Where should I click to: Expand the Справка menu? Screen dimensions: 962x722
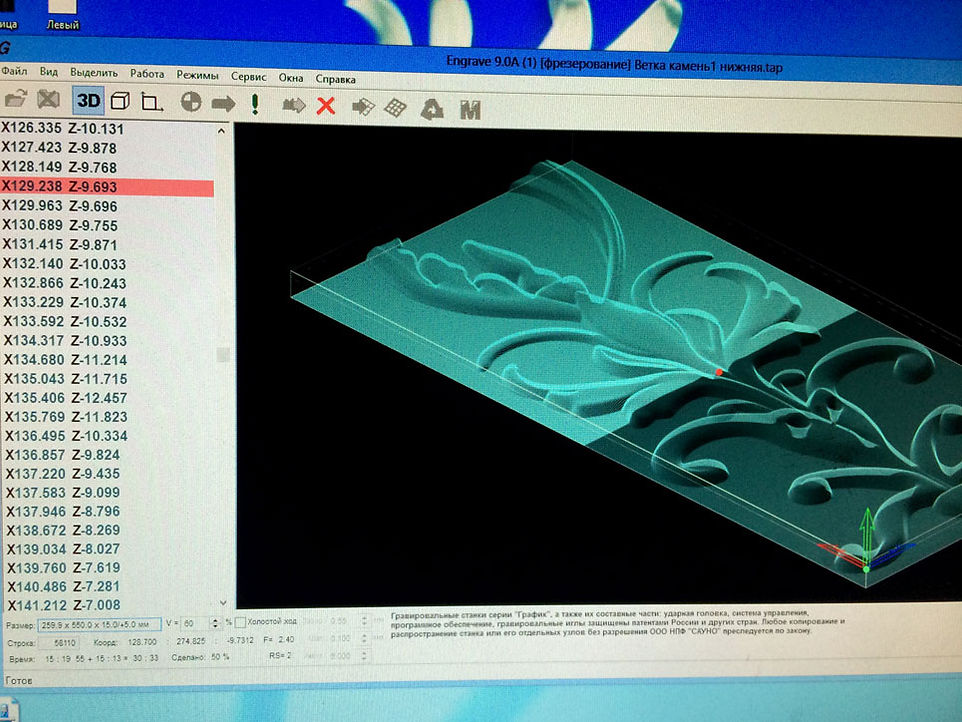tap(335, 78)
